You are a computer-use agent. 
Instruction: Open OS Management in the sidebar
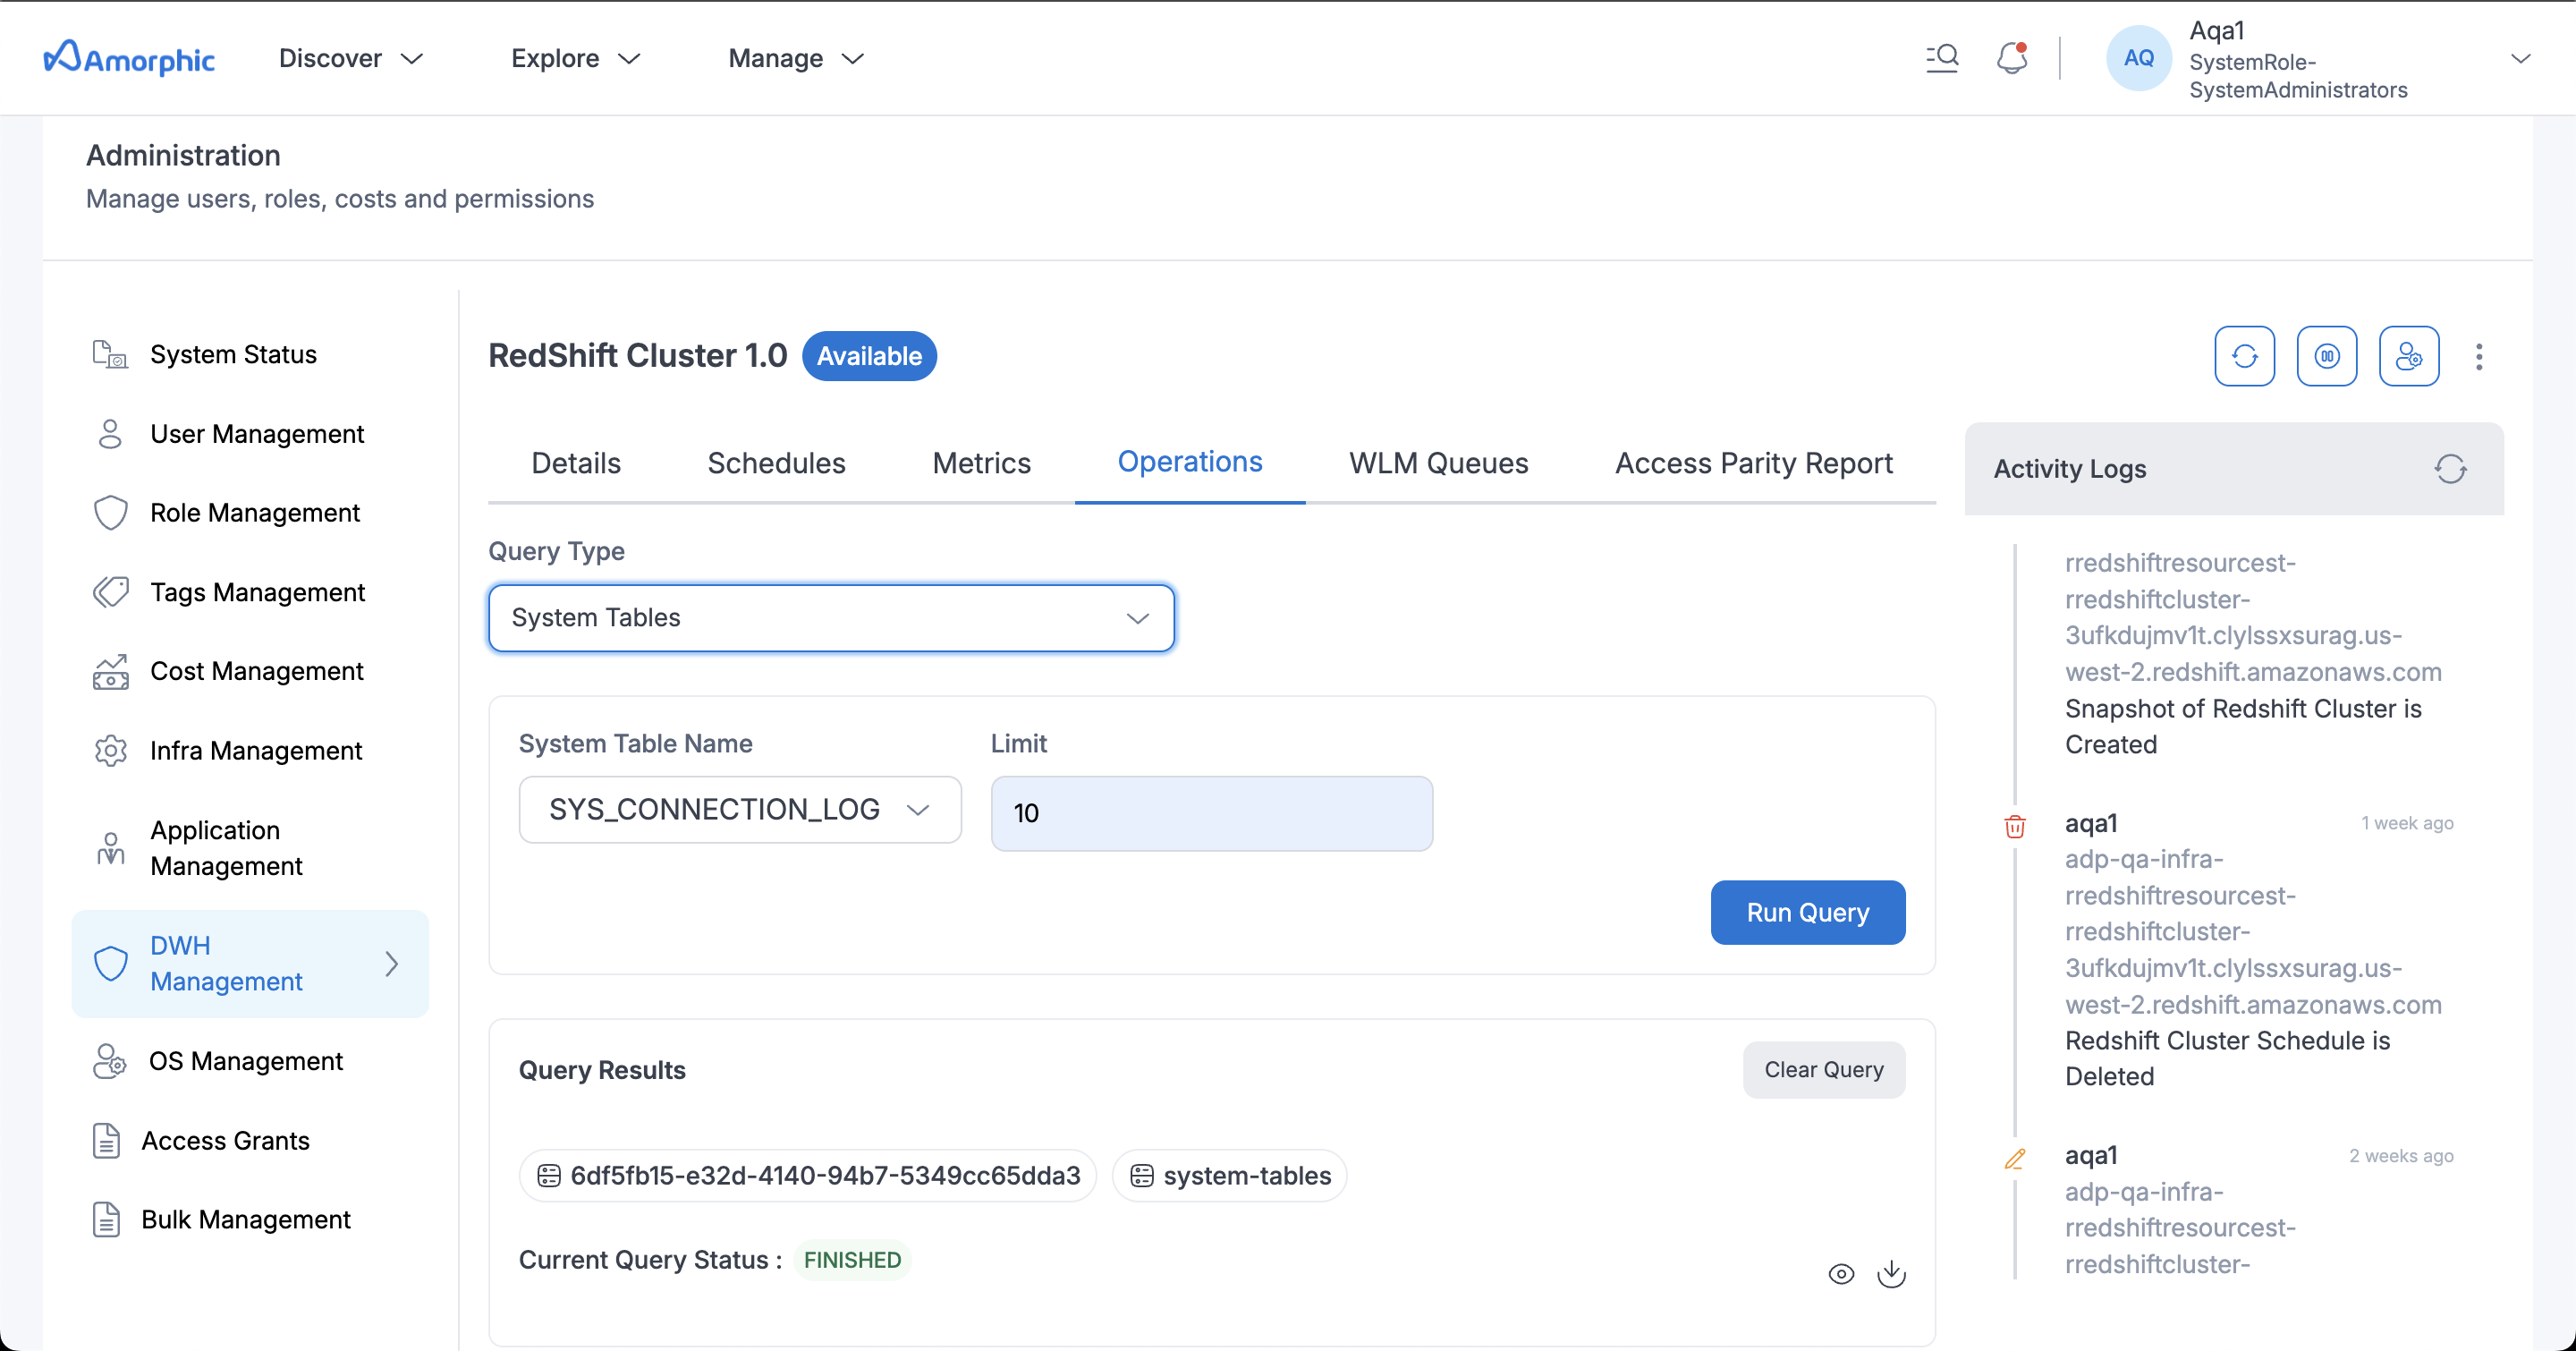point(246,1061)
